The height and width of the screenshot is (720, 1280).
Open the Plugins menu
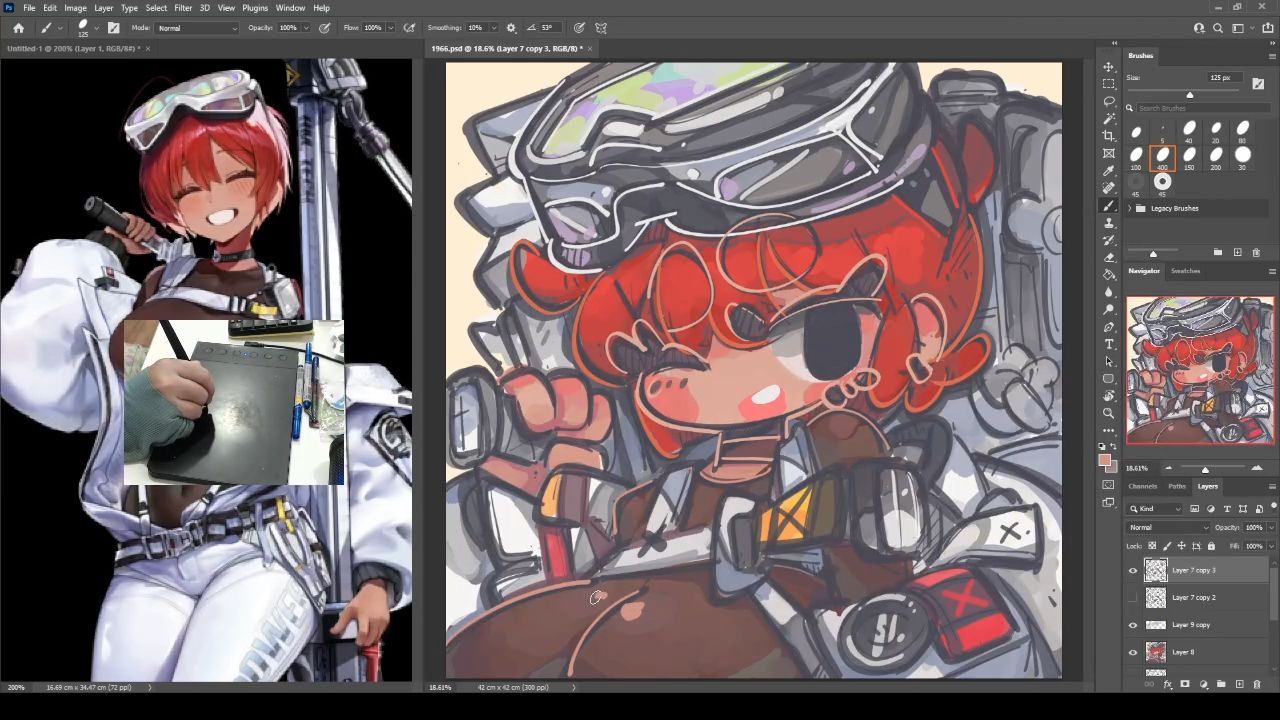[255, 8]
